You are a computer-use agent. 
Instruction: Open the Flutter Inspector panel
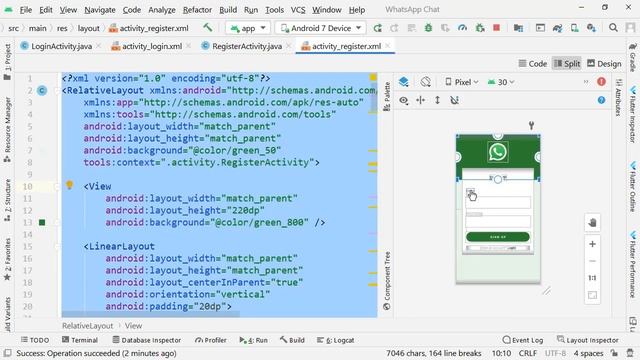[x=633, y=115]
